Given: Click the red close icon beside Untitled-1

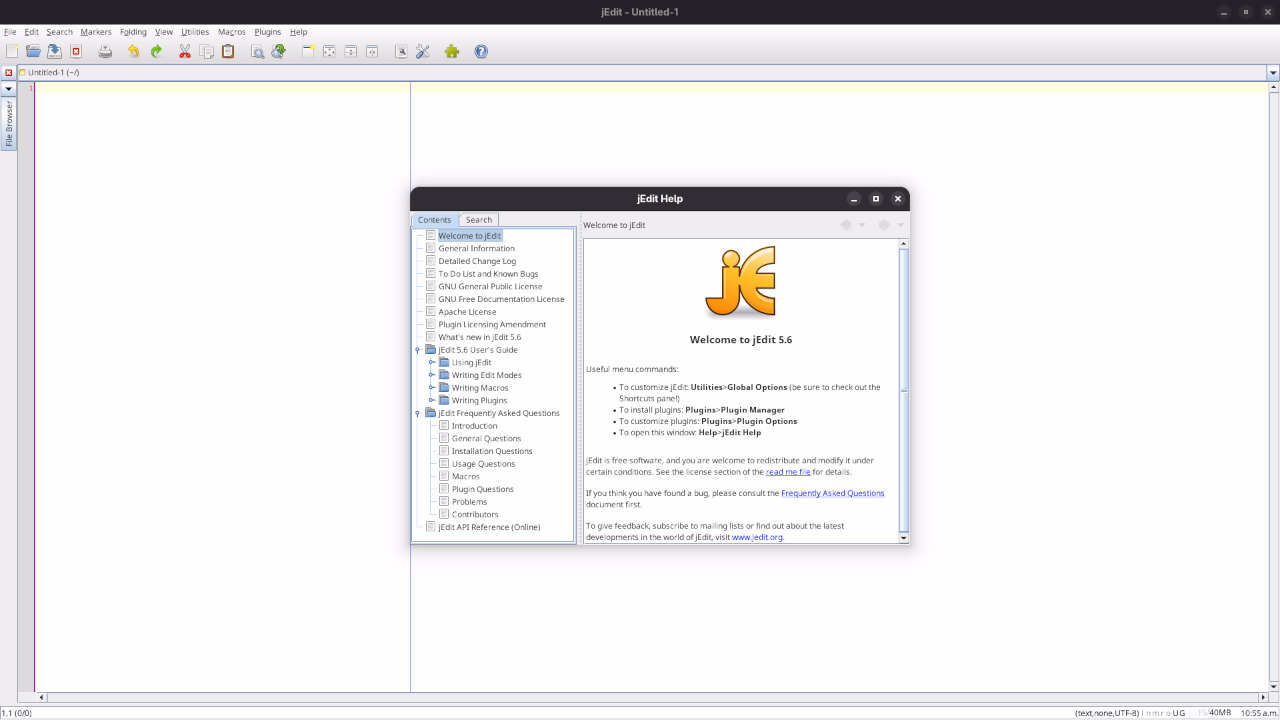Looking at the screenshot, I should (x=8, y=72).
